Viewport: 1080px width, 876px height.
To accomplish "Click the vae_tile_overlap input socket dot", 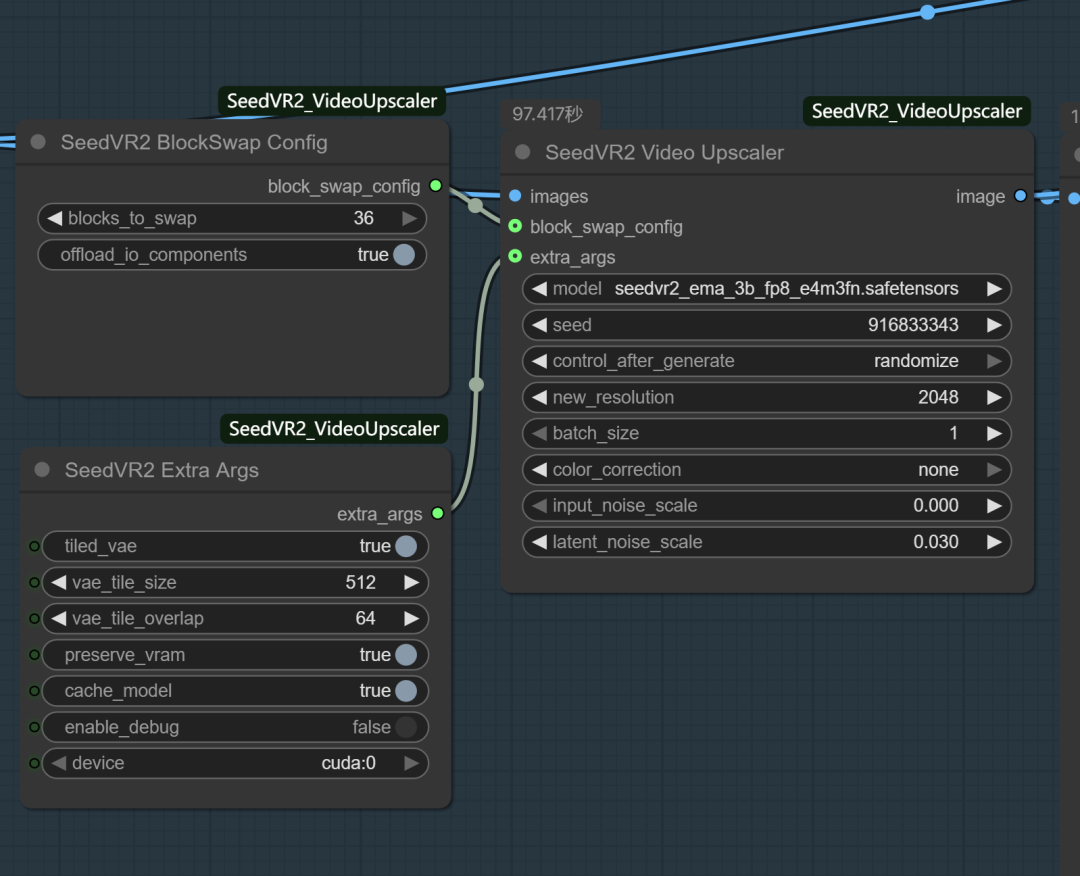I will [34, 618].
